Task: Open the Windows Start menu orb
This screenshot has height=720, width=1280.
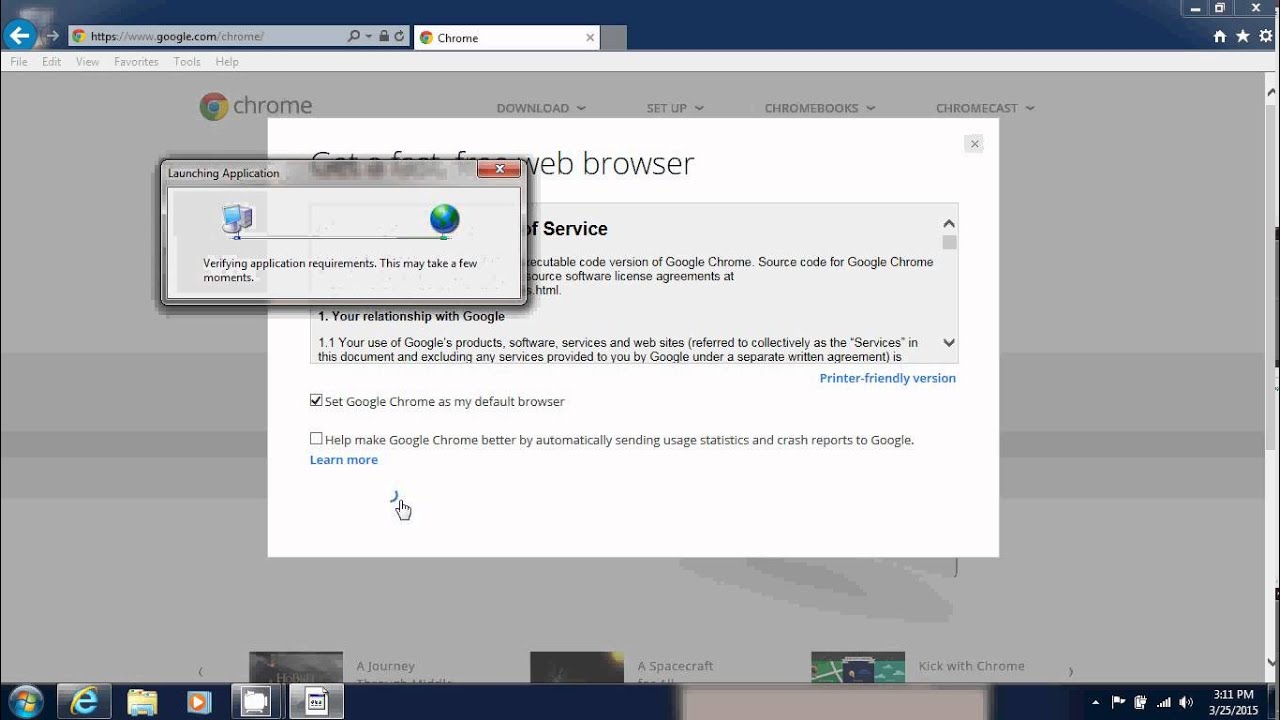Action: (x=24, y=702)
